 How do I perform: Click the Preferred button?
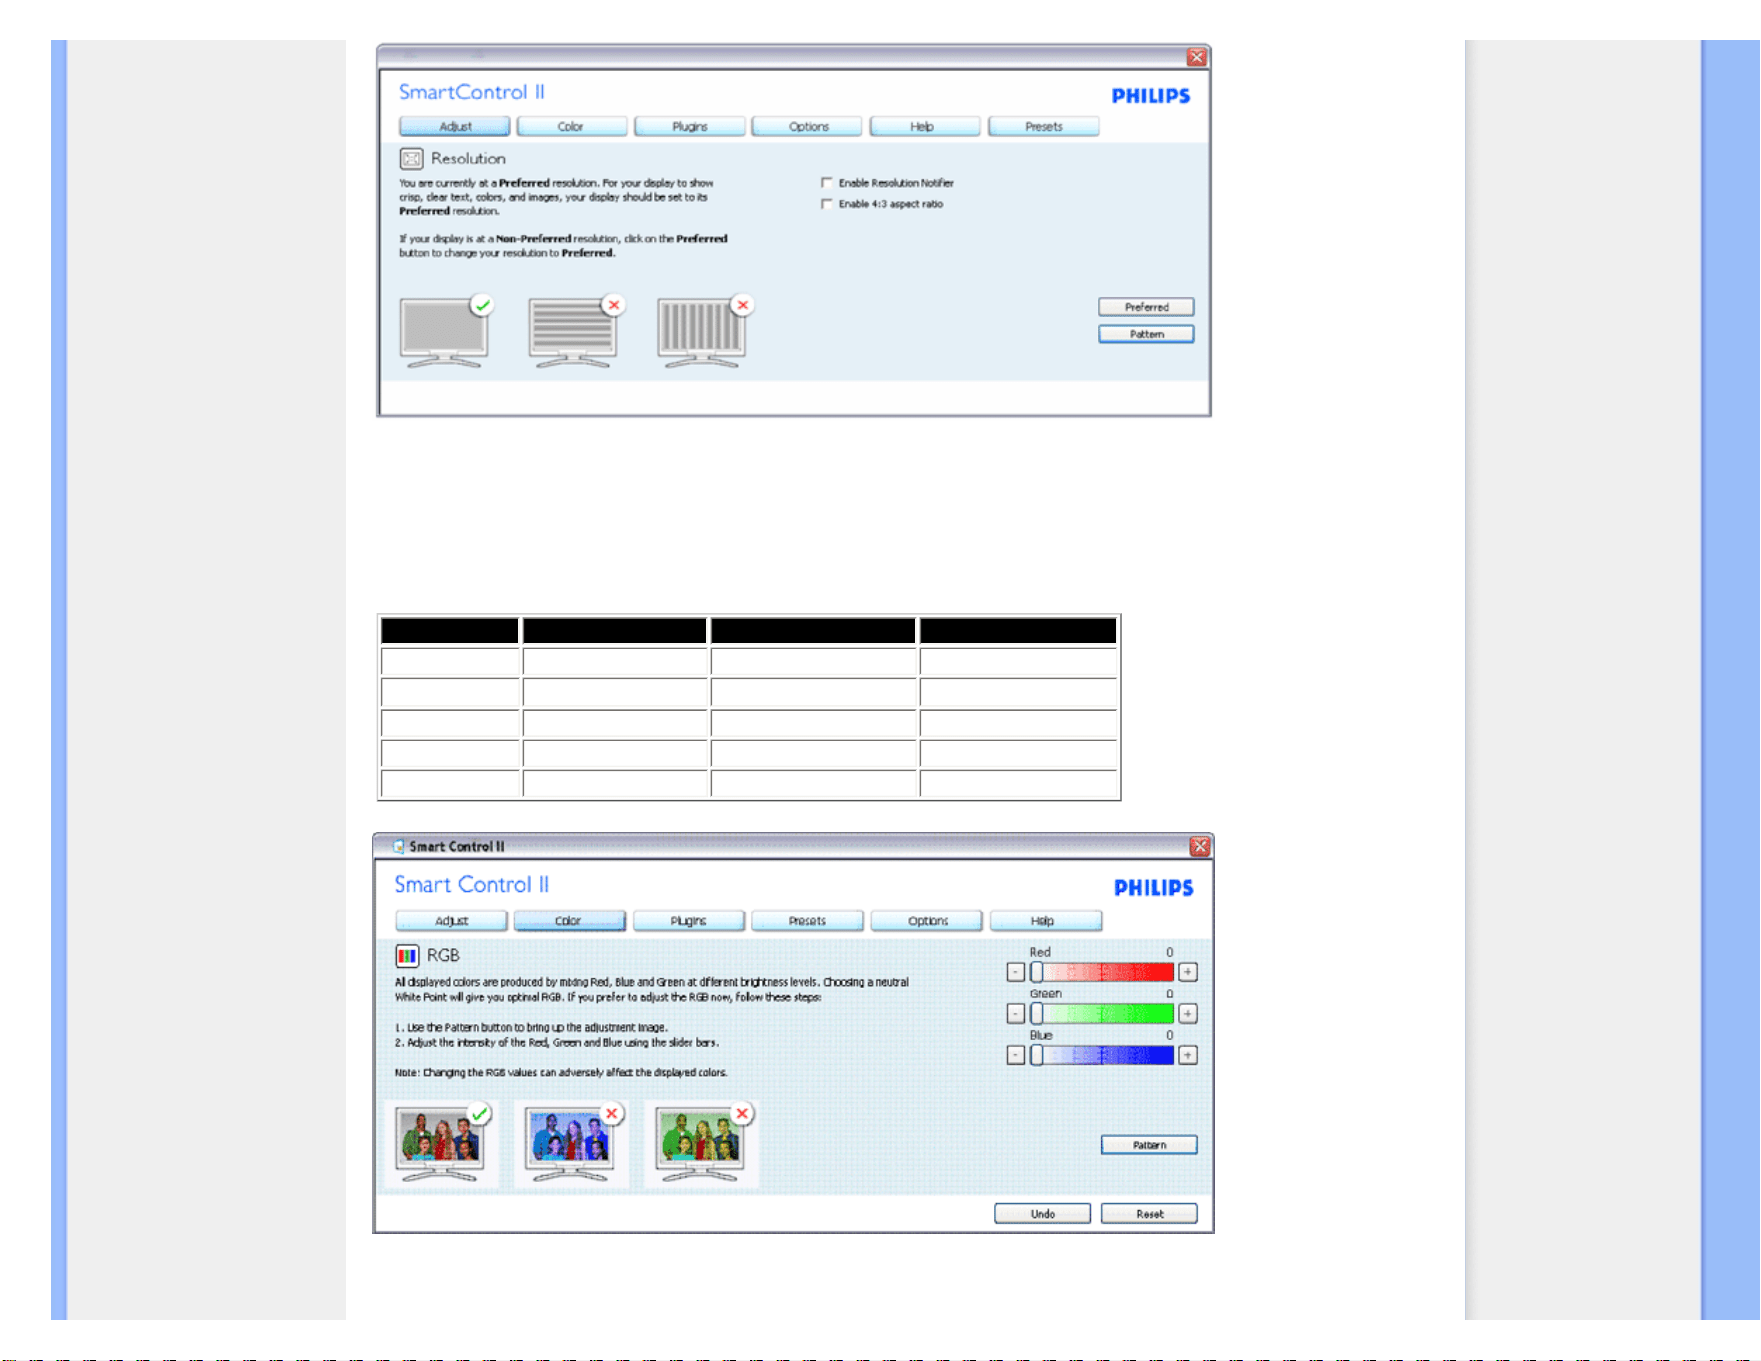(x=1146, y=307)
